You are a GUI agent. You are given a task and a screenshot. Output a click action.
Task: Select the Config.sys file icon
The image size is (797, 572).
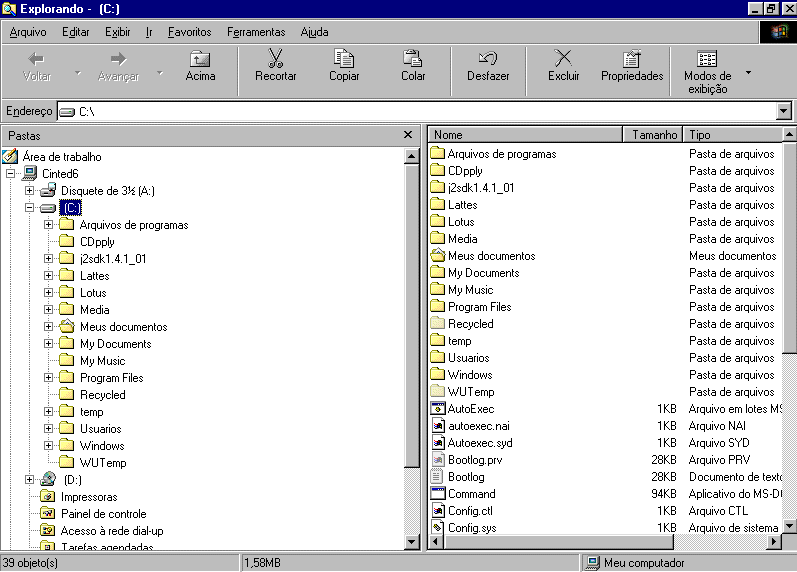click(437, 528)
